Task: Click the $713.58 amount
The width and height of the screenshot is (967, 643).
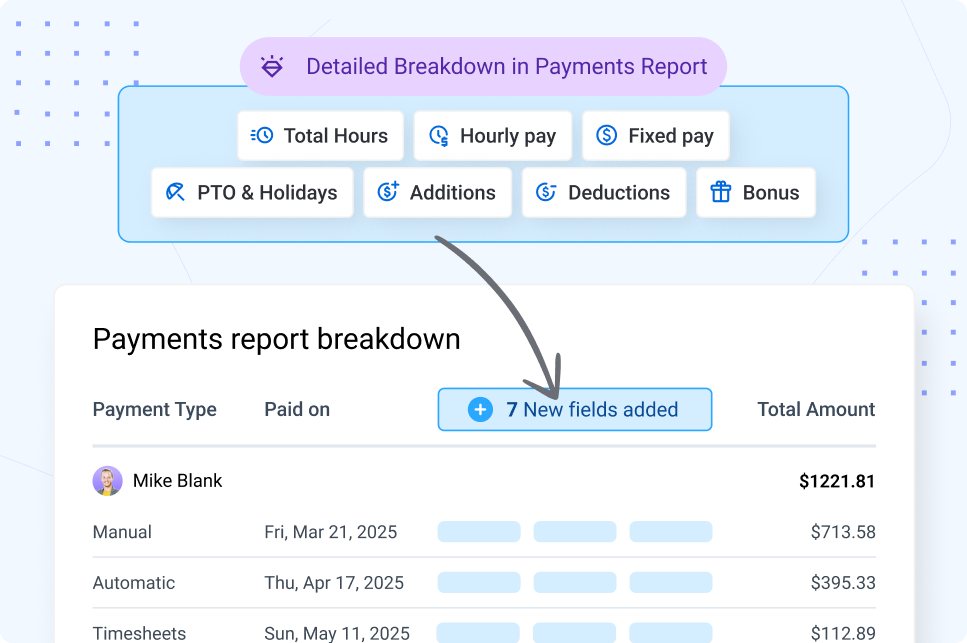Action: [842, 532]
